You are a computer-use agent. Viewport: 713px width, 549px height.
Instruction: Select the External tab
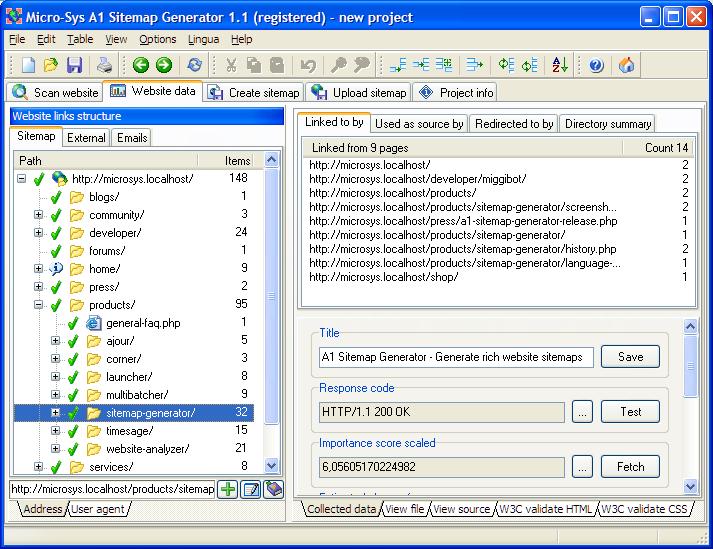click(x=86, y=138)
